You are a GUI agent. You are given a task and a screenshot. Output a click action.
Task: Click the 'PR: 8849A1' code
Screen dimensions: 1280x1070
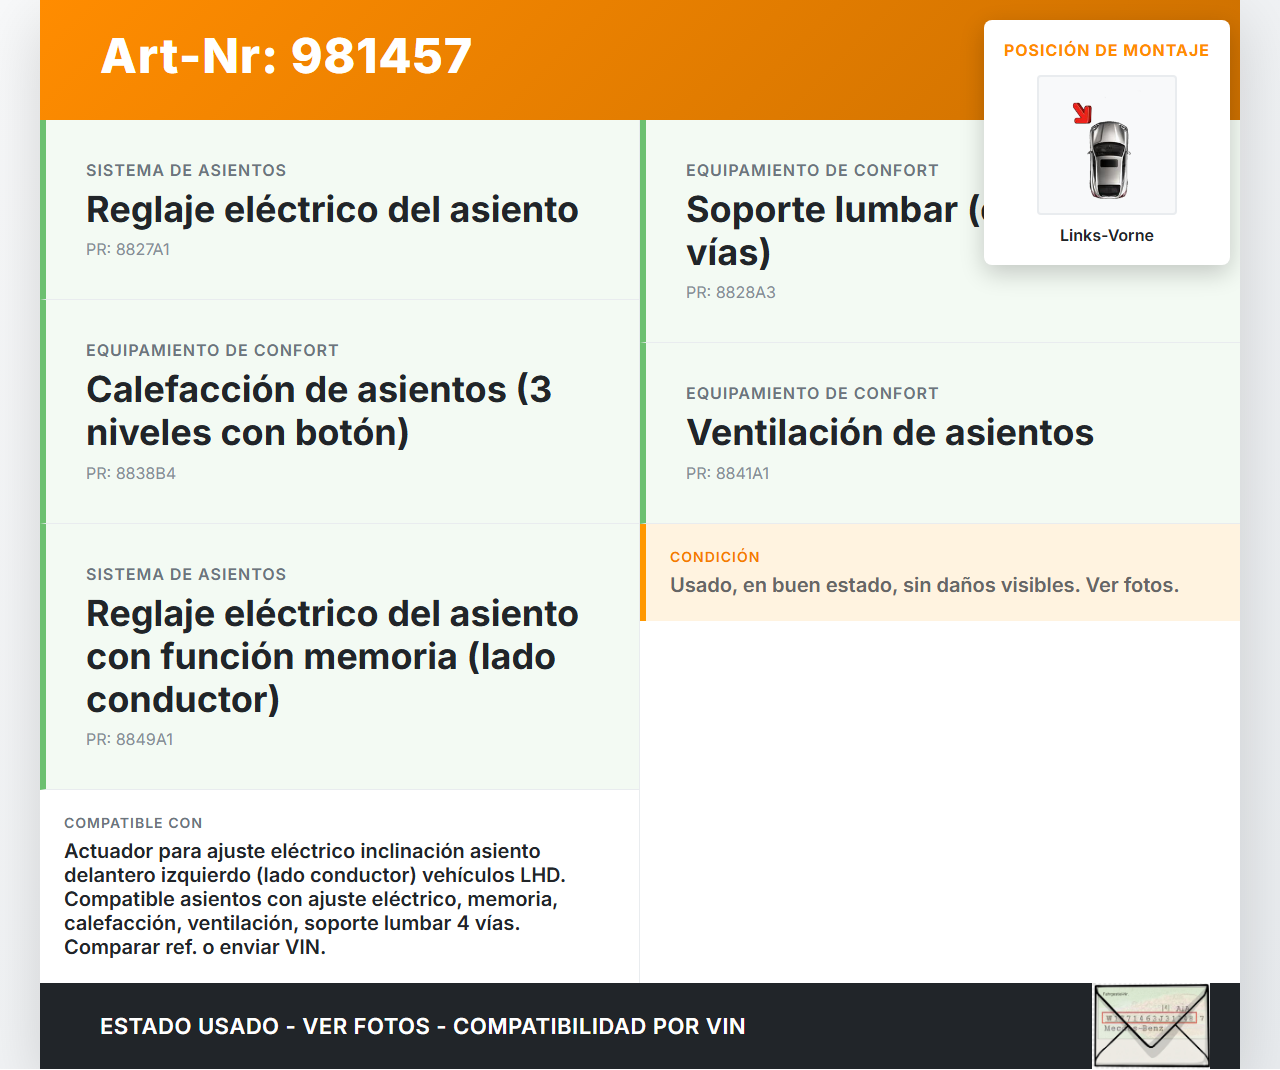click(x=130, y=739)
